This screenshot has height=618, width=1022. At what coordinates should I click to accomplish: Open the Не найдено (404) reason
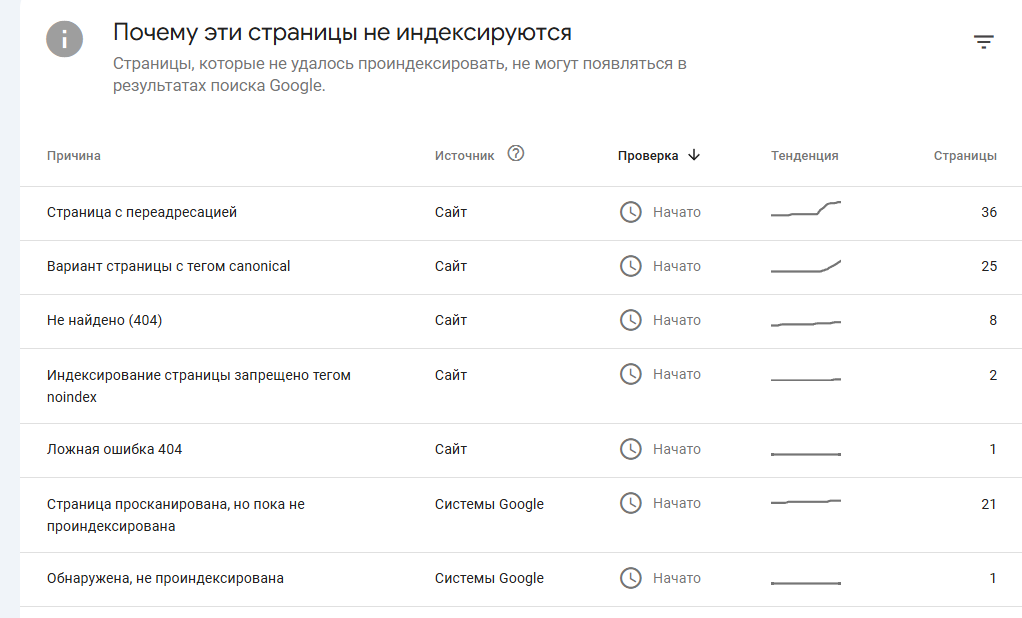click(105, 321)
